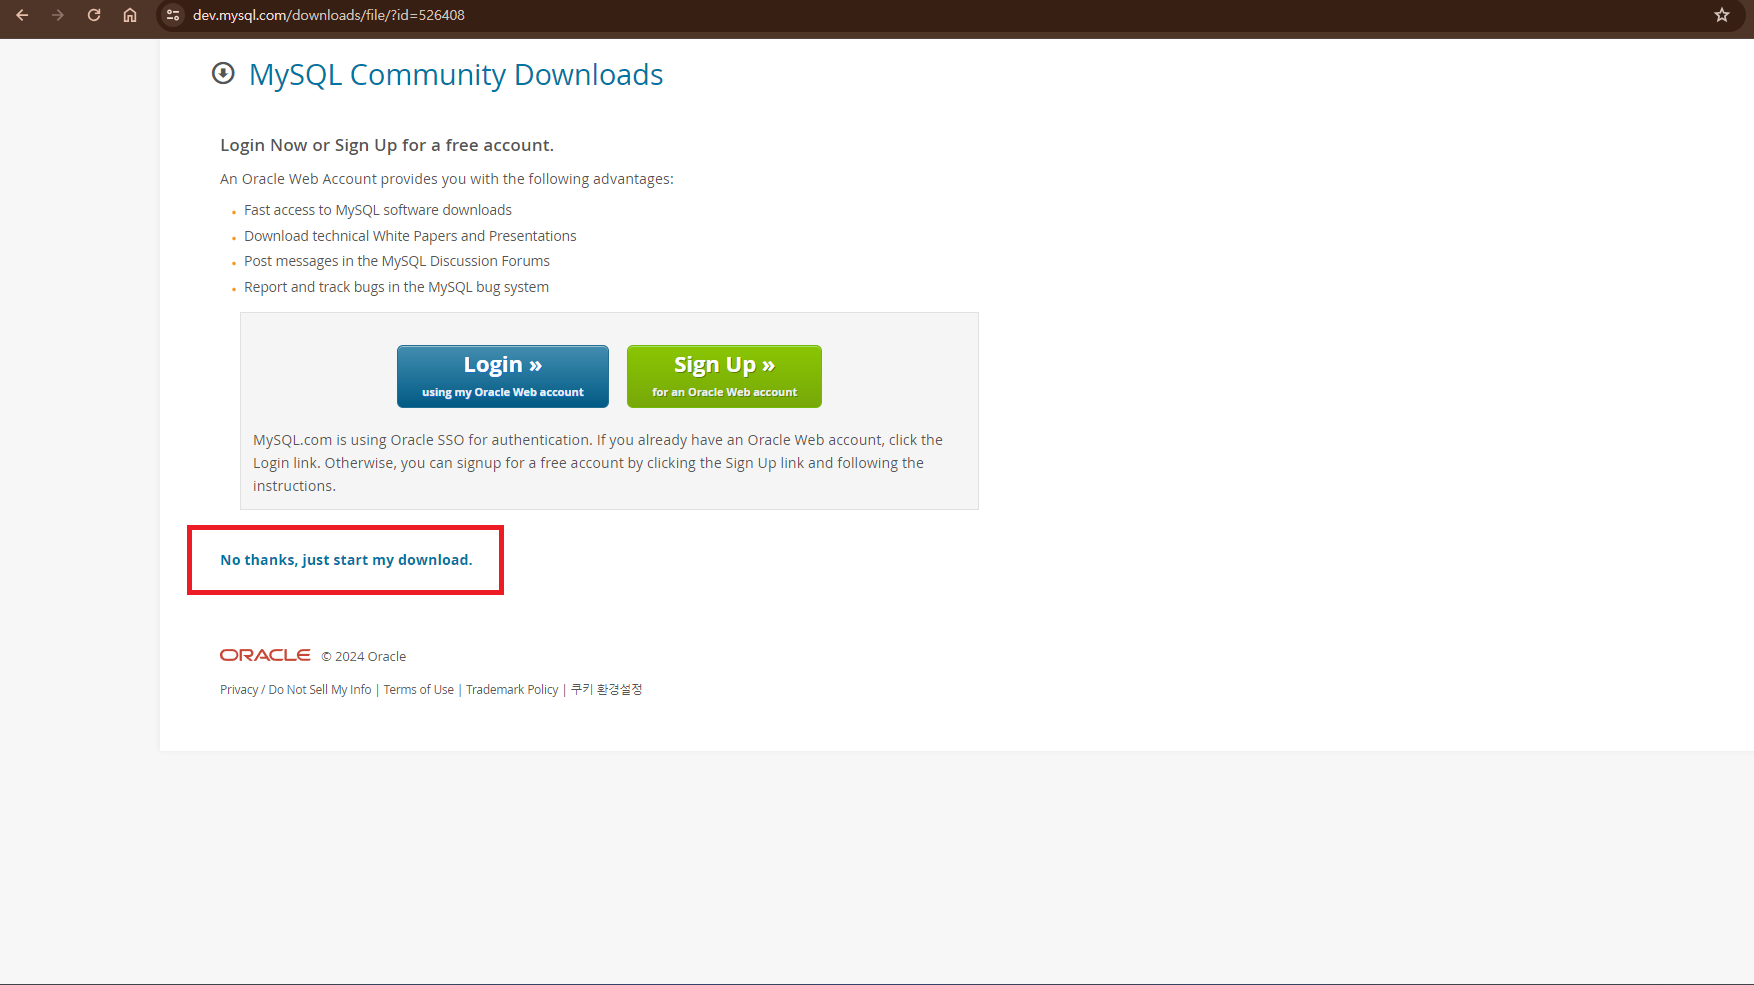
Task: Click the "MySQL.com is using Oracle SSO" paragraph
Action: click(x=598, y=463)
